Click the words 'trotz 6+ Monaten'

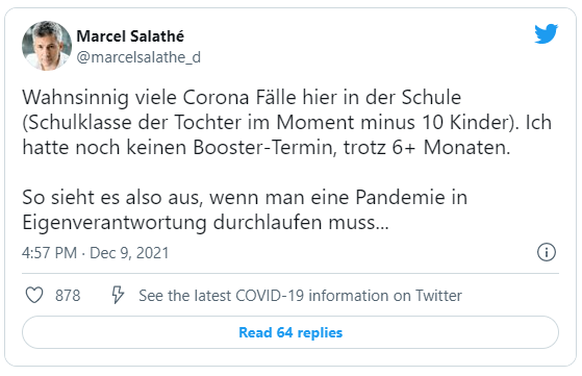tap(427, 147)
